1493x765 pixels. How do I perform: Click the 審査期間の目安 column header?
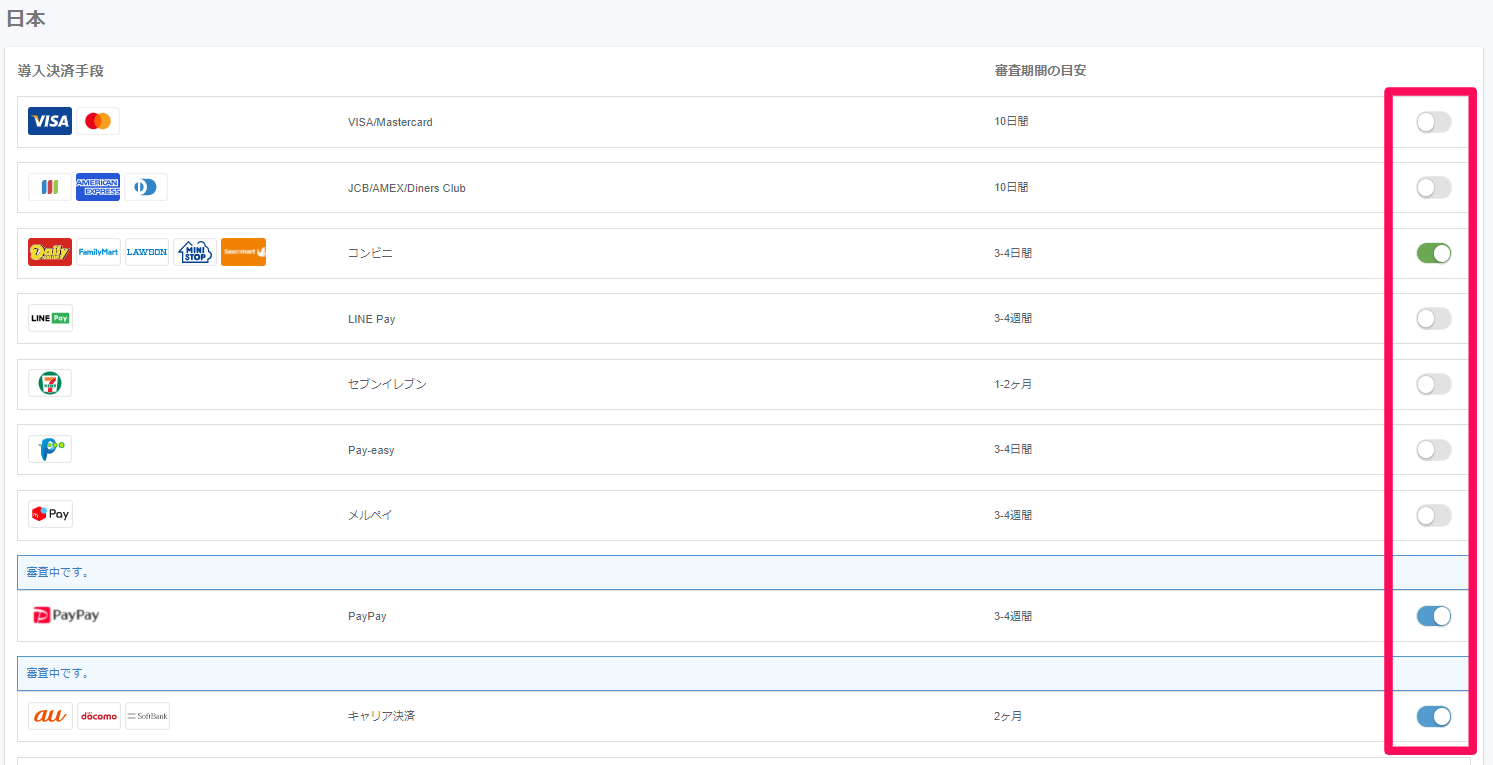click(1040, 71)
